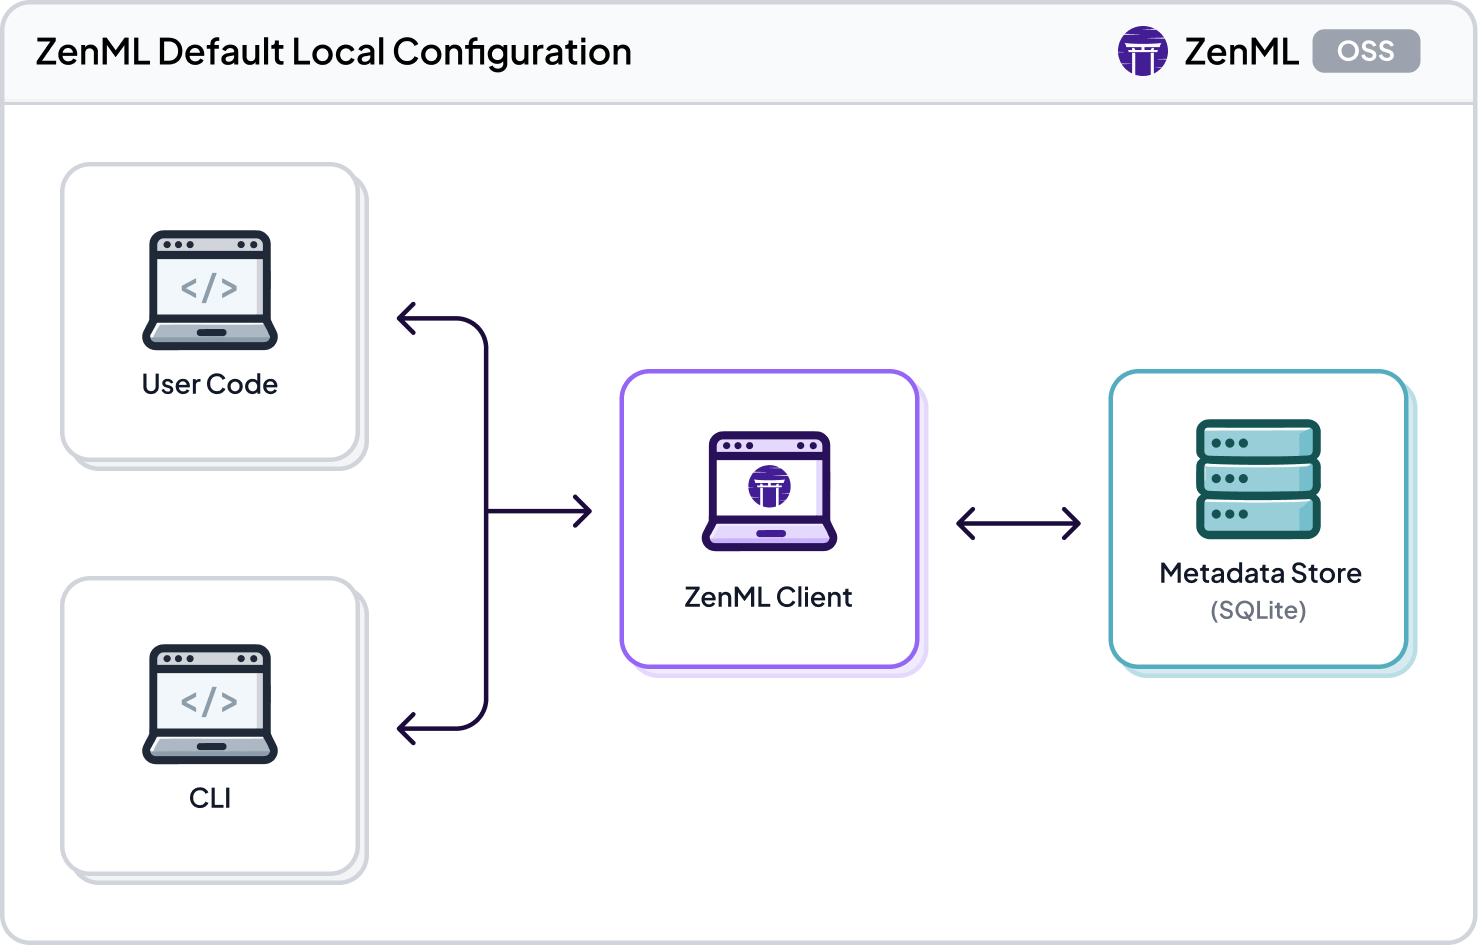Click the ZenML torii gate logo
This screenshot has width=1478, height=945.
click(x=1143, y=51)
